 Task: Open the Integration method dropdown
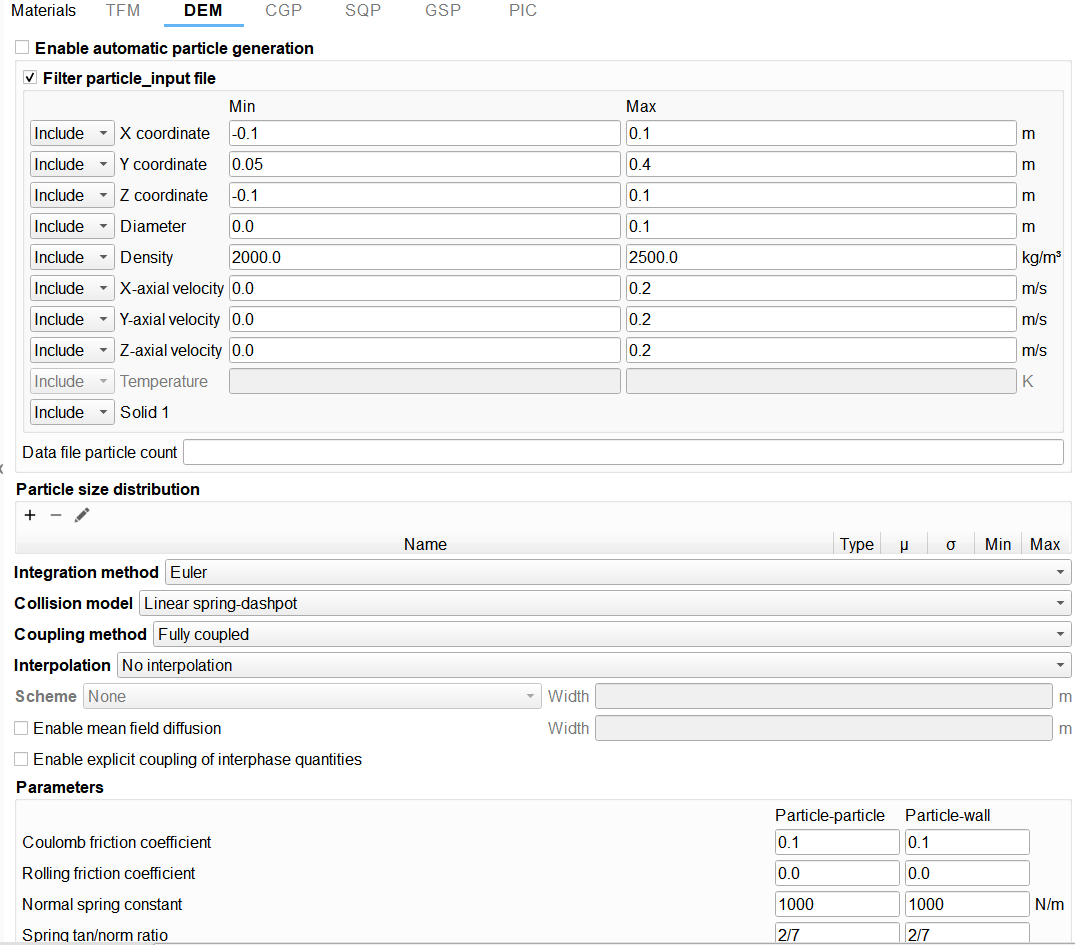tap(616, 572)
